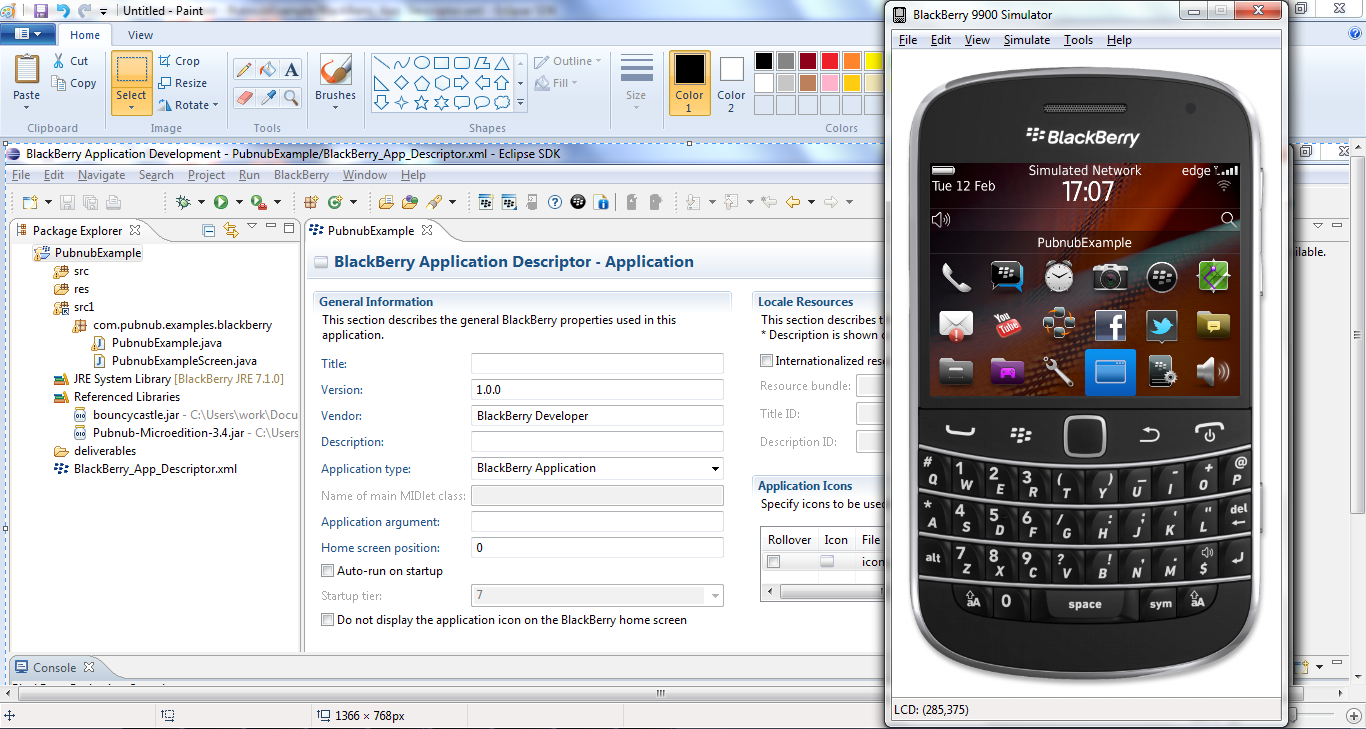
Task: Enable Auto-run on startup checkbox
Action: point(327,571)
